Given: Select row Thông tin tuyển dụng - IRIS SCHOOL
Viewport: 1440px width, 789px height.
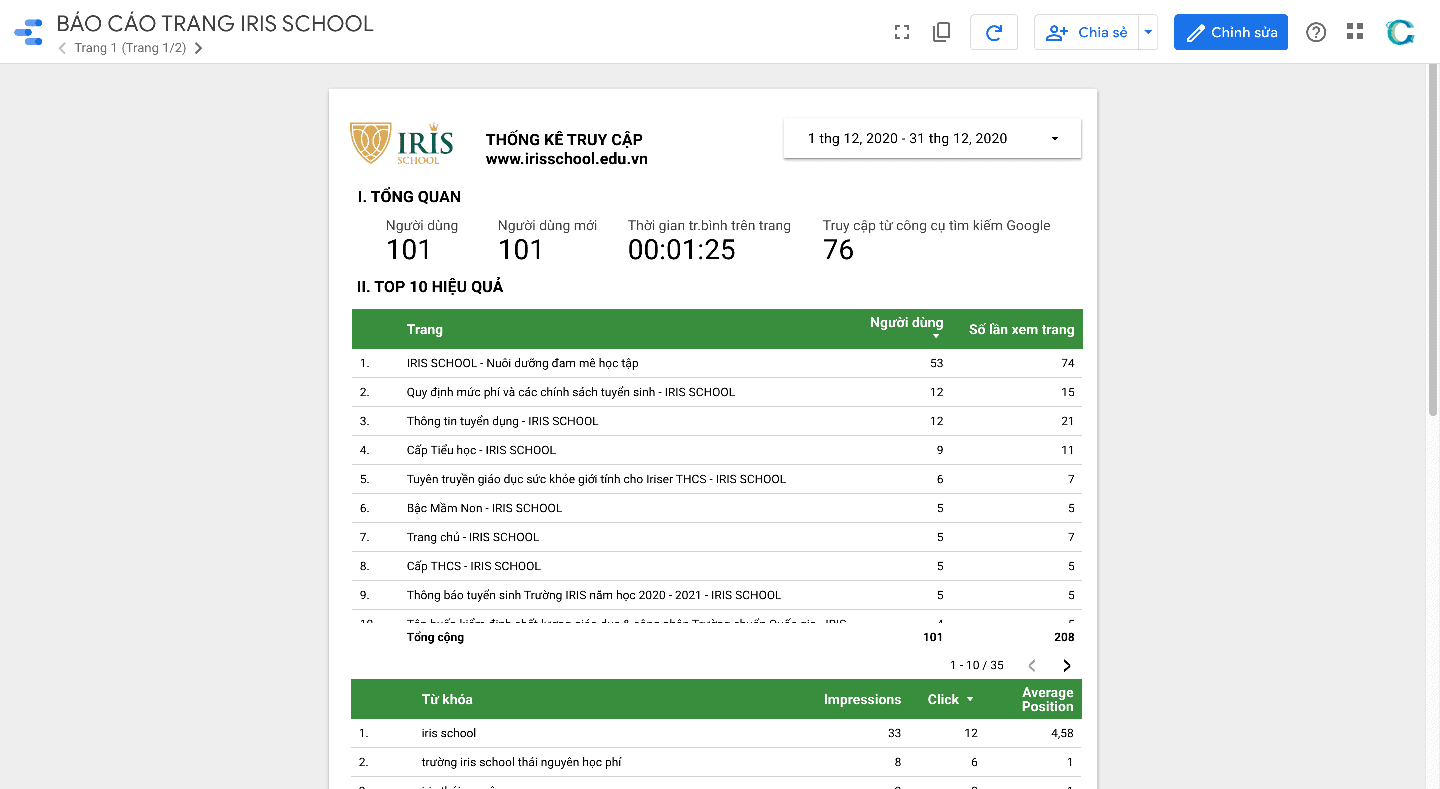Looking at the screenshot, I should click(x=716, y=421).
